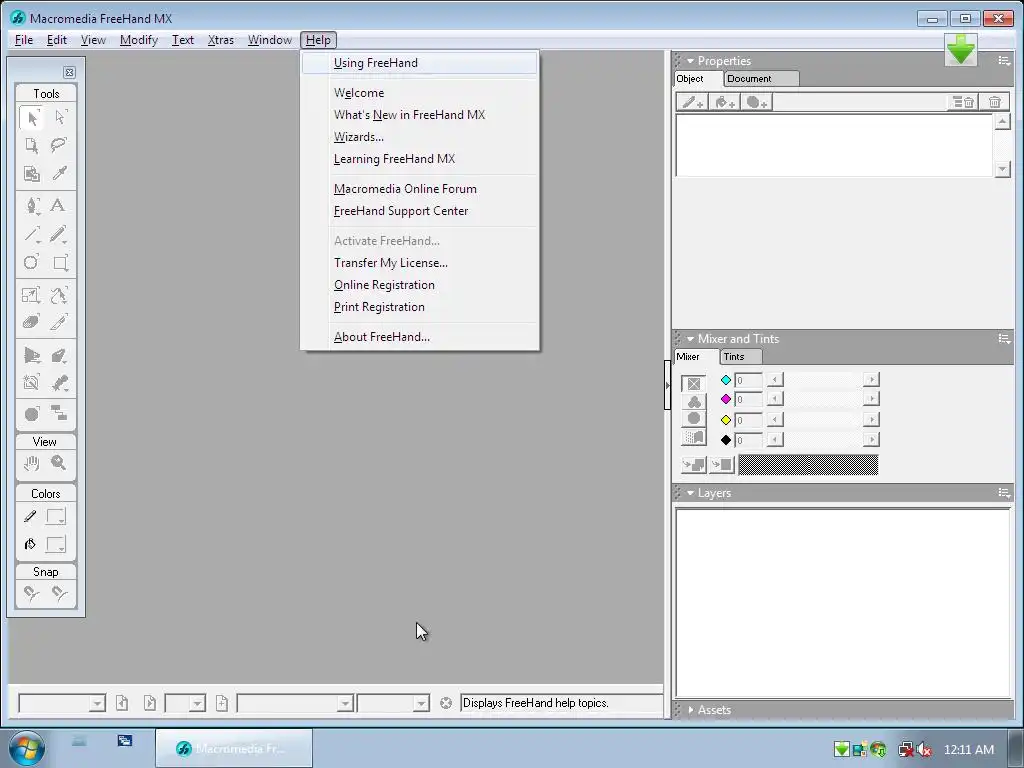1024x768 pixels.
Task: Collapse the Layers panel
Action: tap(690, 493)
